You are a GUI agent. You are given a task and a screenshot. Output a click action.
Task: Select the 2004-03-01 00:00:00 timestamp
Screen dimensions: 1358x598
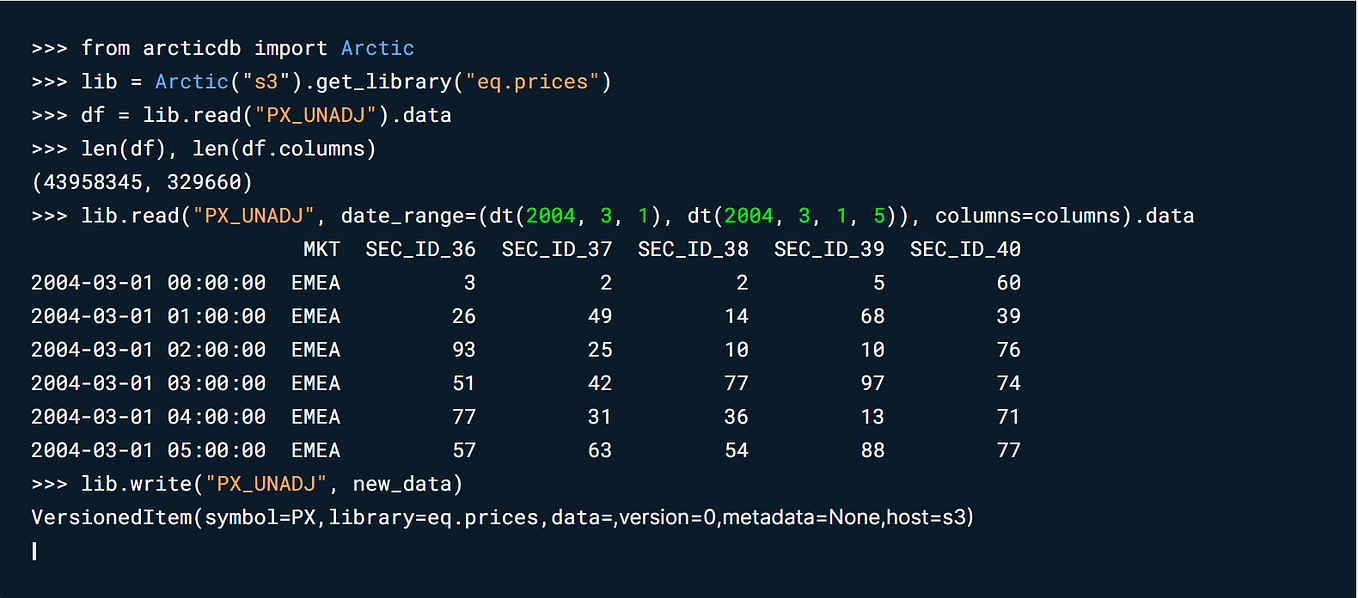pos(148,282)
